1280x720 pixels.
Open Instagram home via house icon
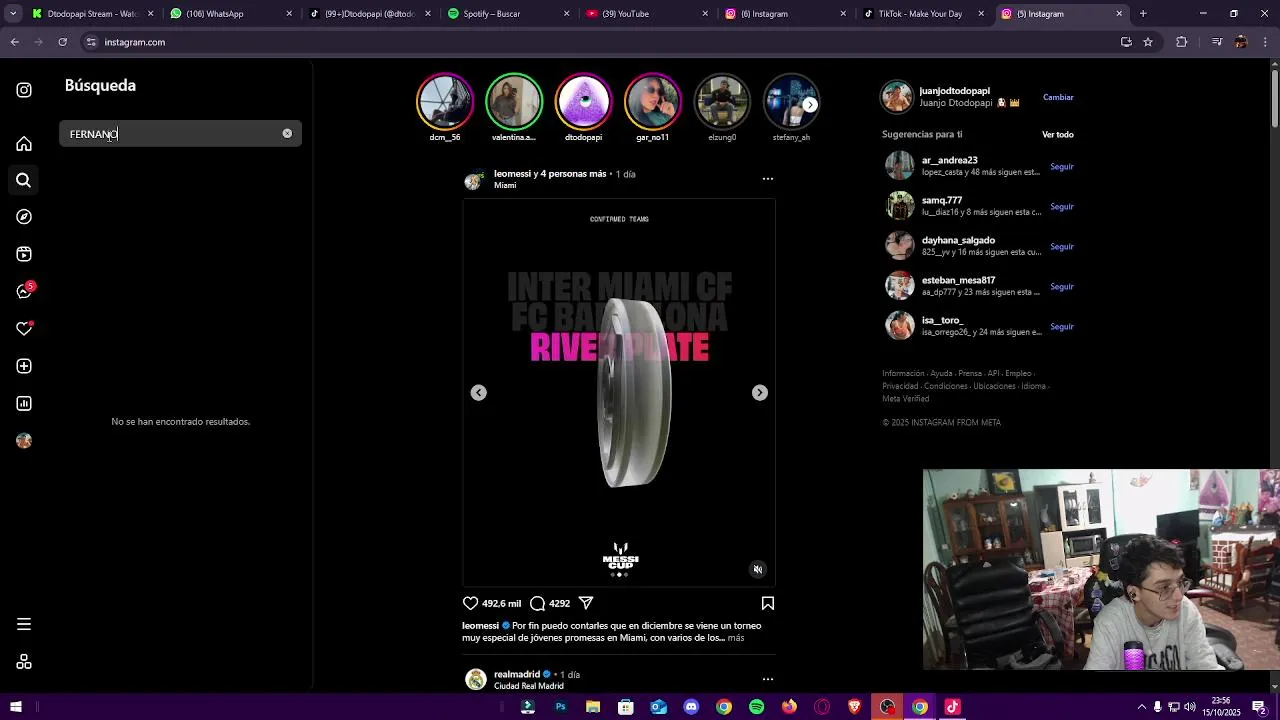point(24,143)
